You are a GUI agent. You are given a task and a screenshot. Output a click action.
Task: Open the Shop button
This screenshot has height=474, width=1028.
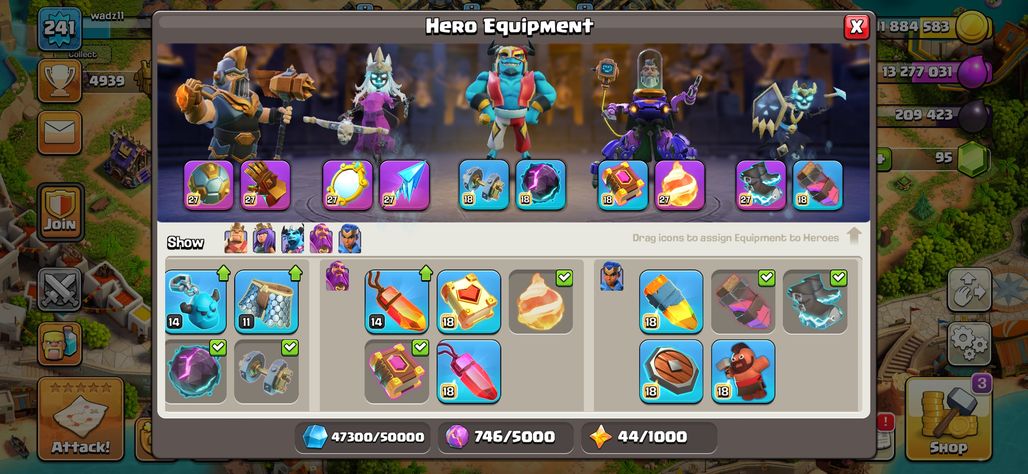948,418
